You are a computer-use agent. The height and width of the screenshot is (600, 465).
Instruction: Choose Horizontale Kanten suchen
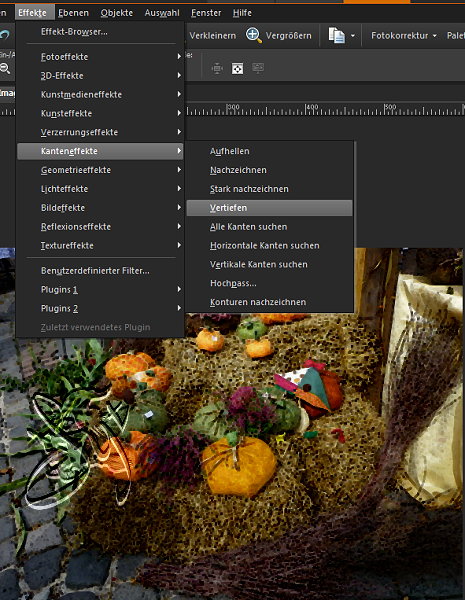pyautogui.click(x=269, y=245)
